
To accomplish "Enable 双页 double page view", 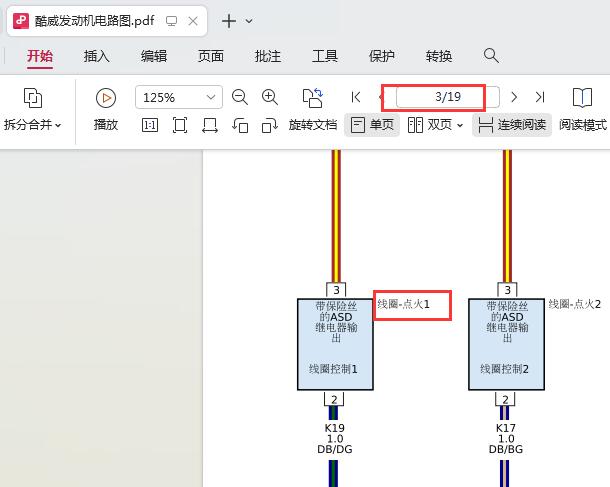I will pyautogui.click(x=430, y=125).
